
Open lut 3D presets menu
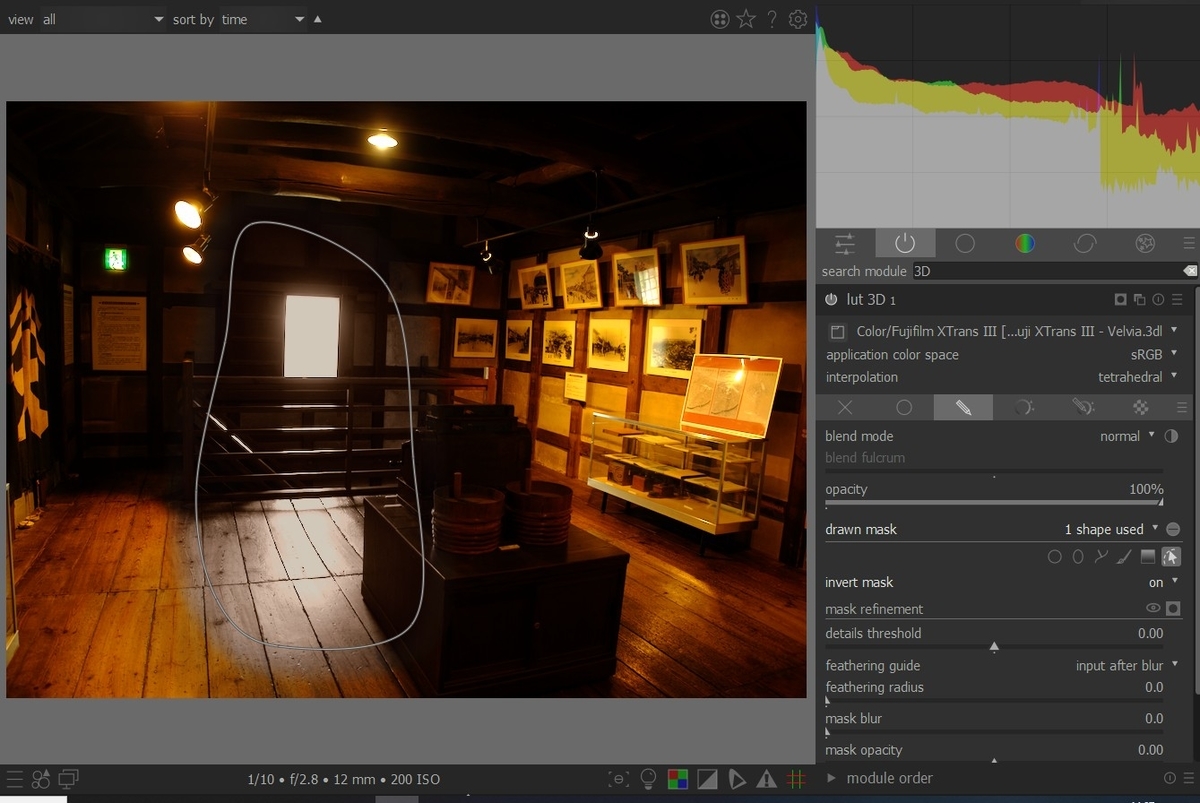(1177, 299)
